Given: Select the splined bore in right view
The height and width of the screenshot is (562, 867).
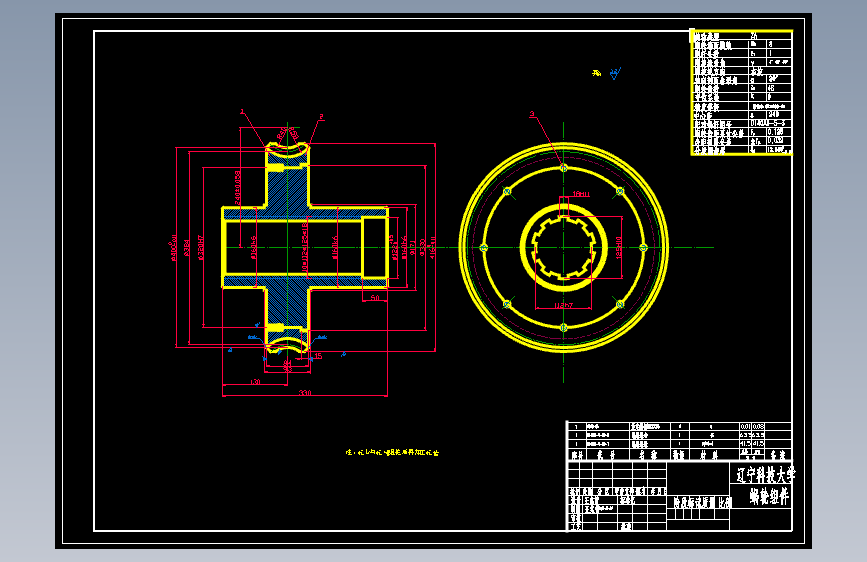Looking at the screenshot, I should click(563, 247).
